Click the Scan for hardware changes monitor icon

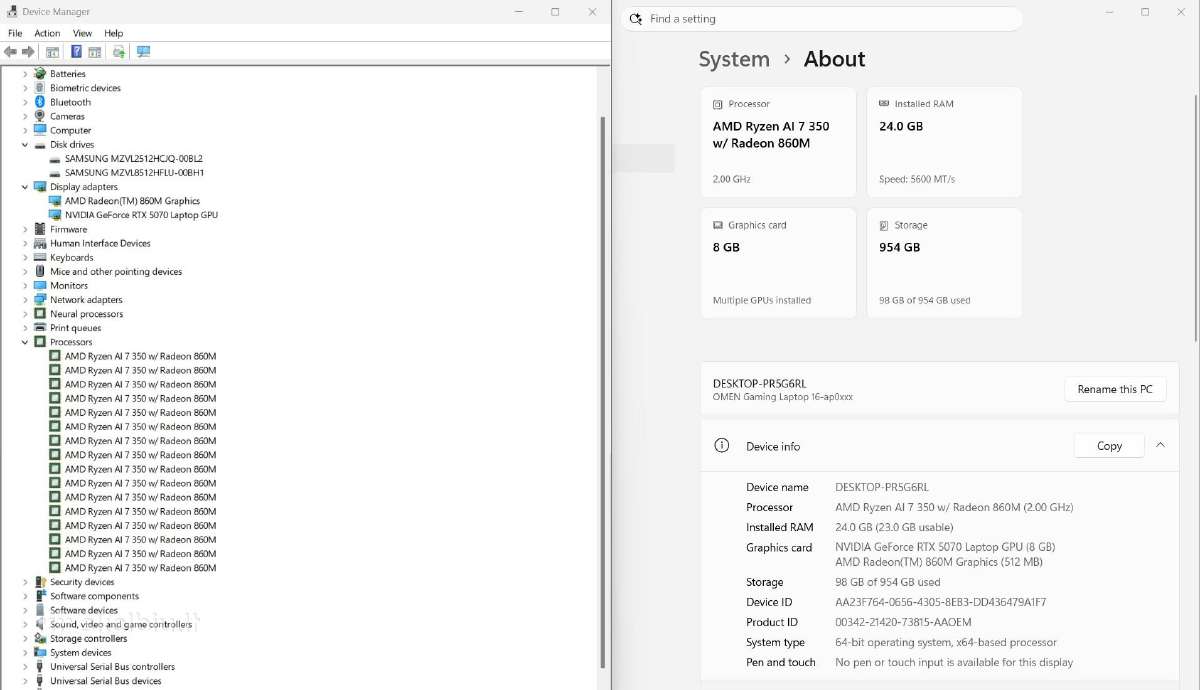(x=143, y=52)
